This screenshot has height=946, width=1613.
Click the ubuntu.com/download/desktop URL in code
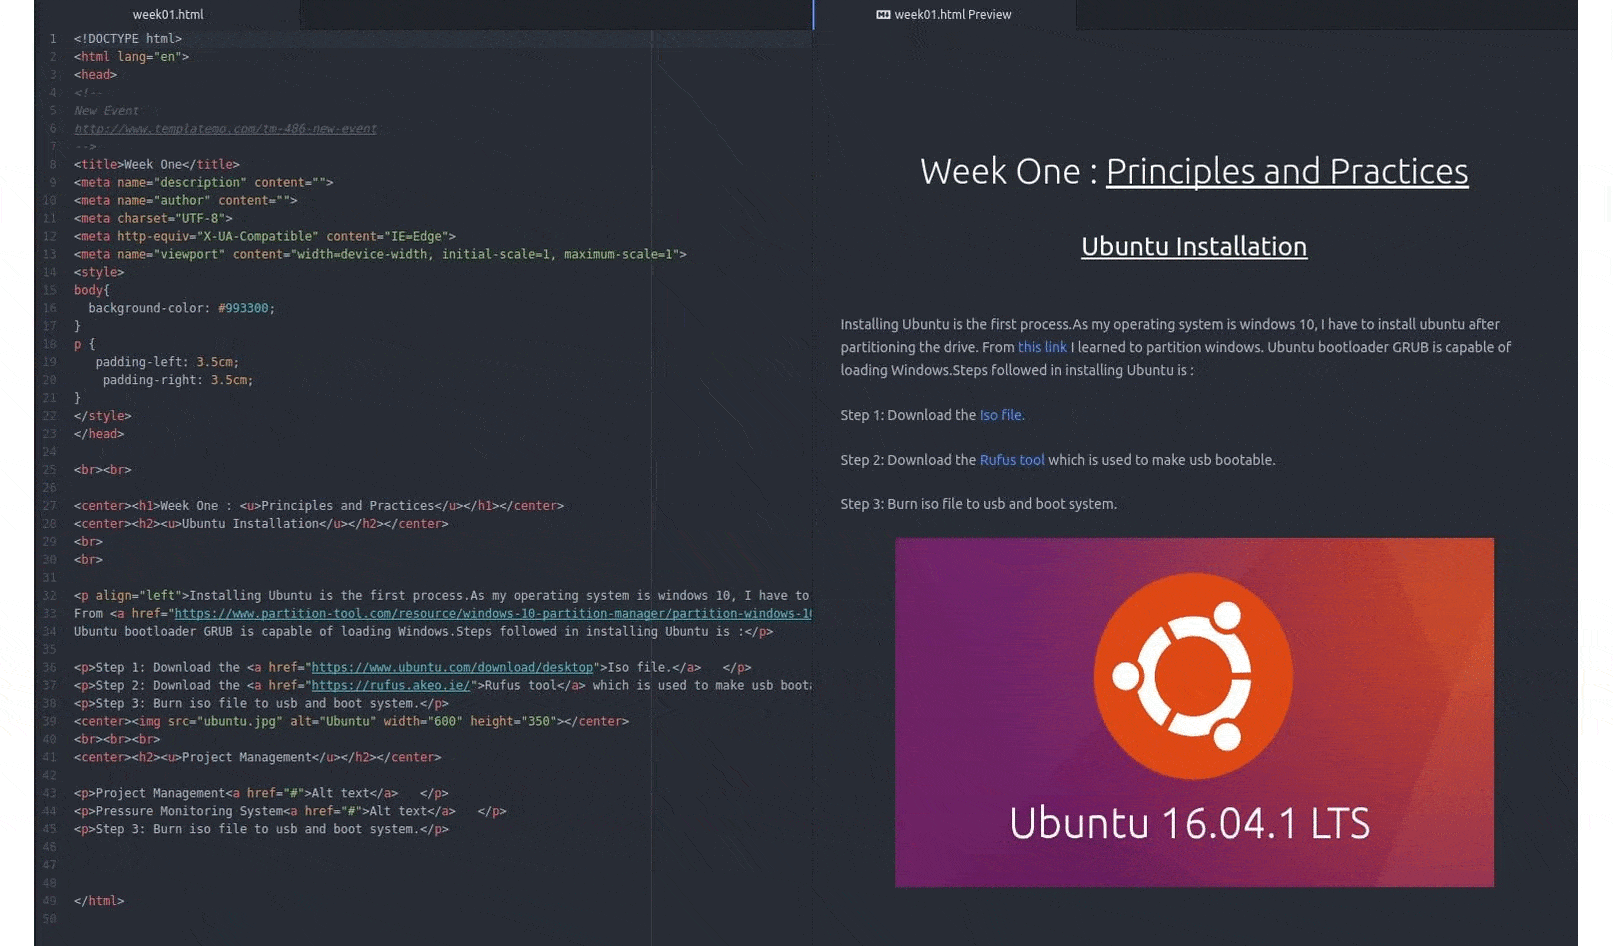(452, 668)
